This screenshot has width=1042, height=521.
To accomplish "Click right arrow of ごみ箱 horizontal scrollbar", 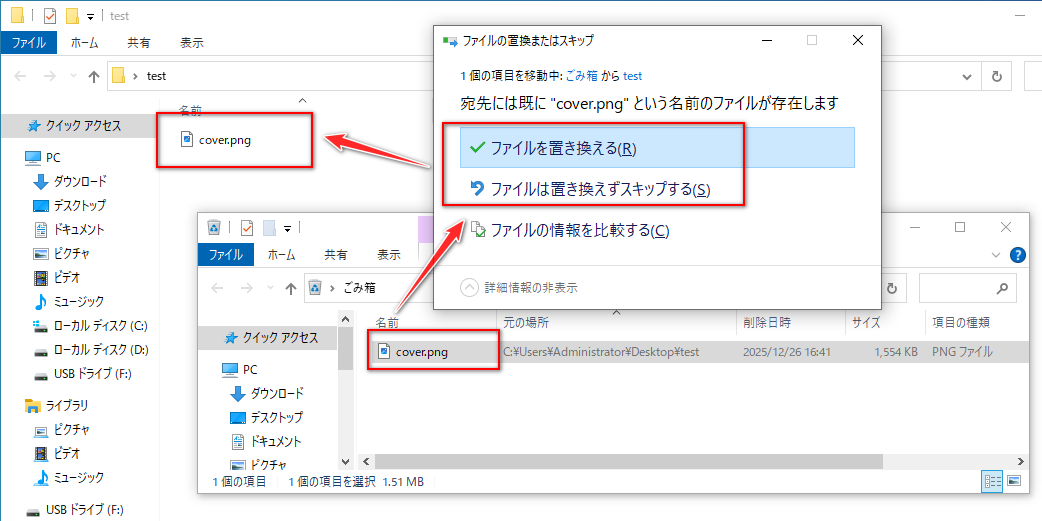I will tap(1021, 461).
